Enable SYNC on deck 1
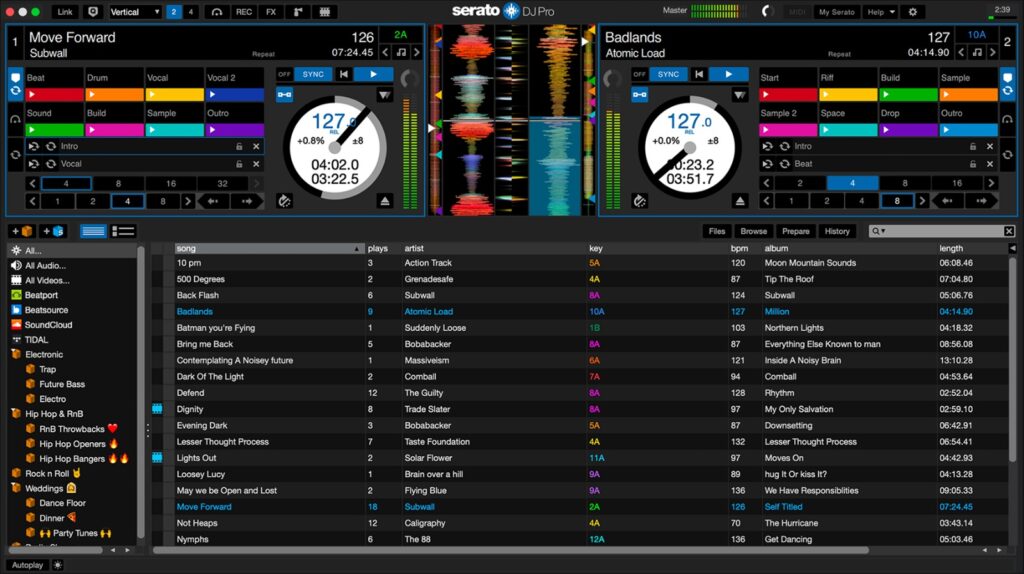Viewport: 1024px width, 574px height. [313, 74]
